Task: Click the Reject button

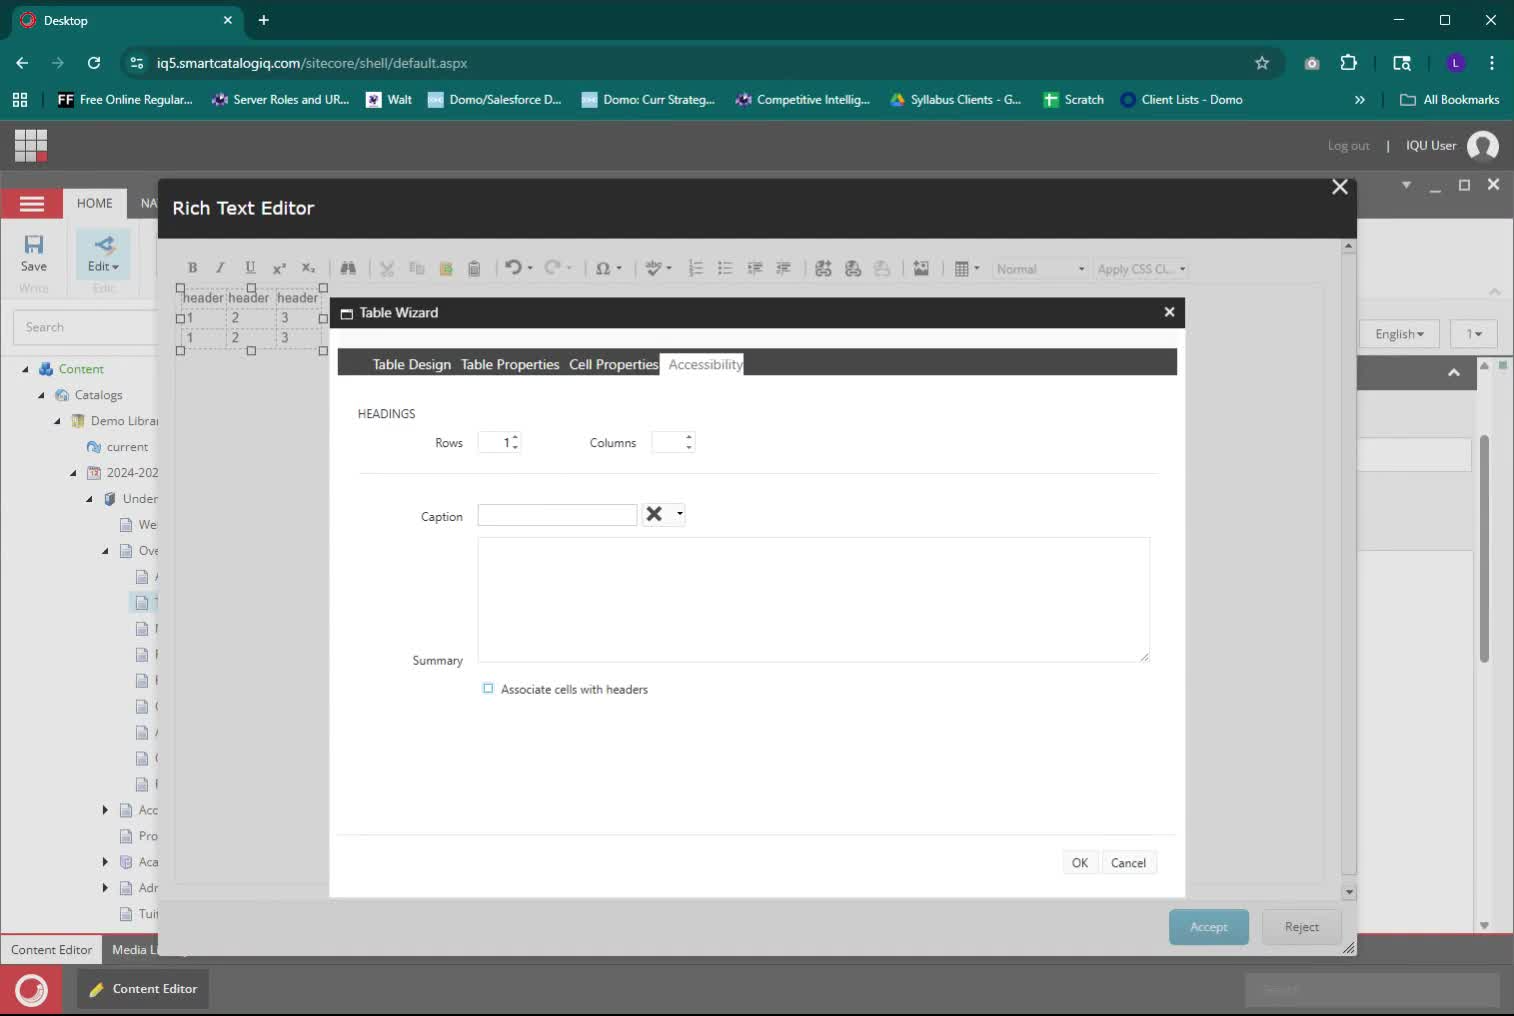Action: (x=1301, y=927)
